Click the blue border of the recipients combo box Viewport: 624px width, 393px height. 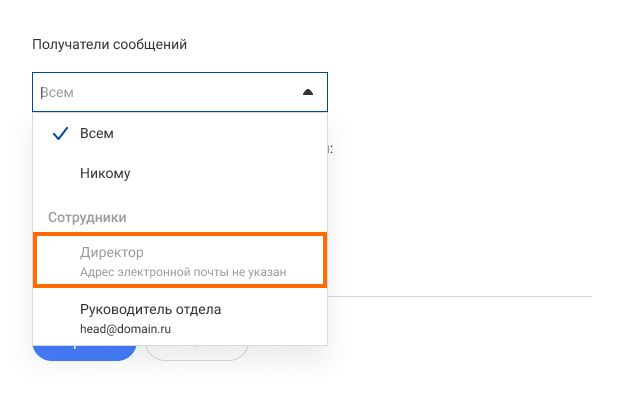click(180, 73)
